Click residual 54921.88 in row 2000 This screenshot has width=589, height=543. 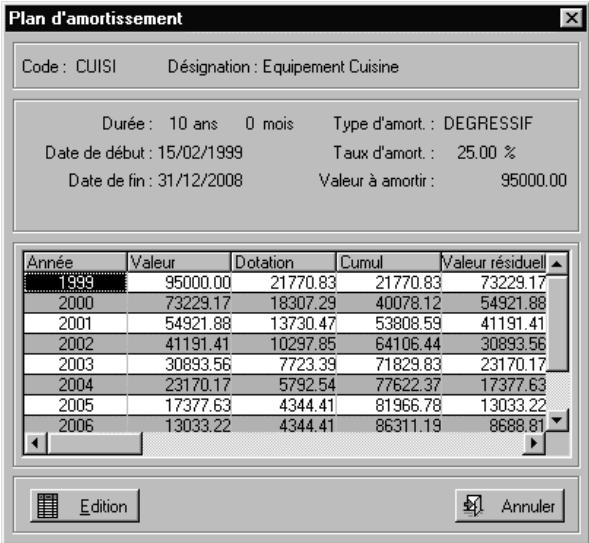tap(494, 303)
